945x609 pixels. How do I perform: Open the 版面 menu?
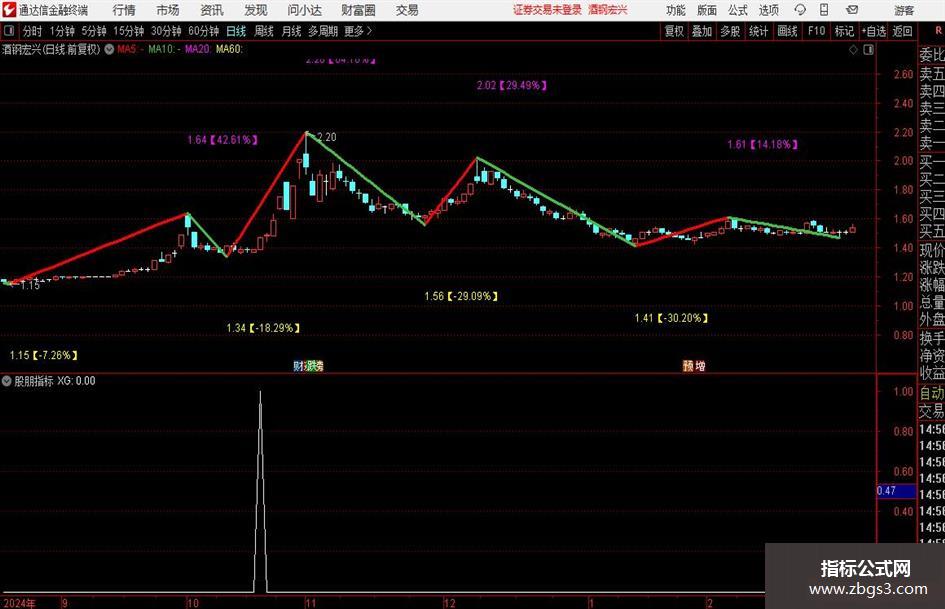(706, 10)
